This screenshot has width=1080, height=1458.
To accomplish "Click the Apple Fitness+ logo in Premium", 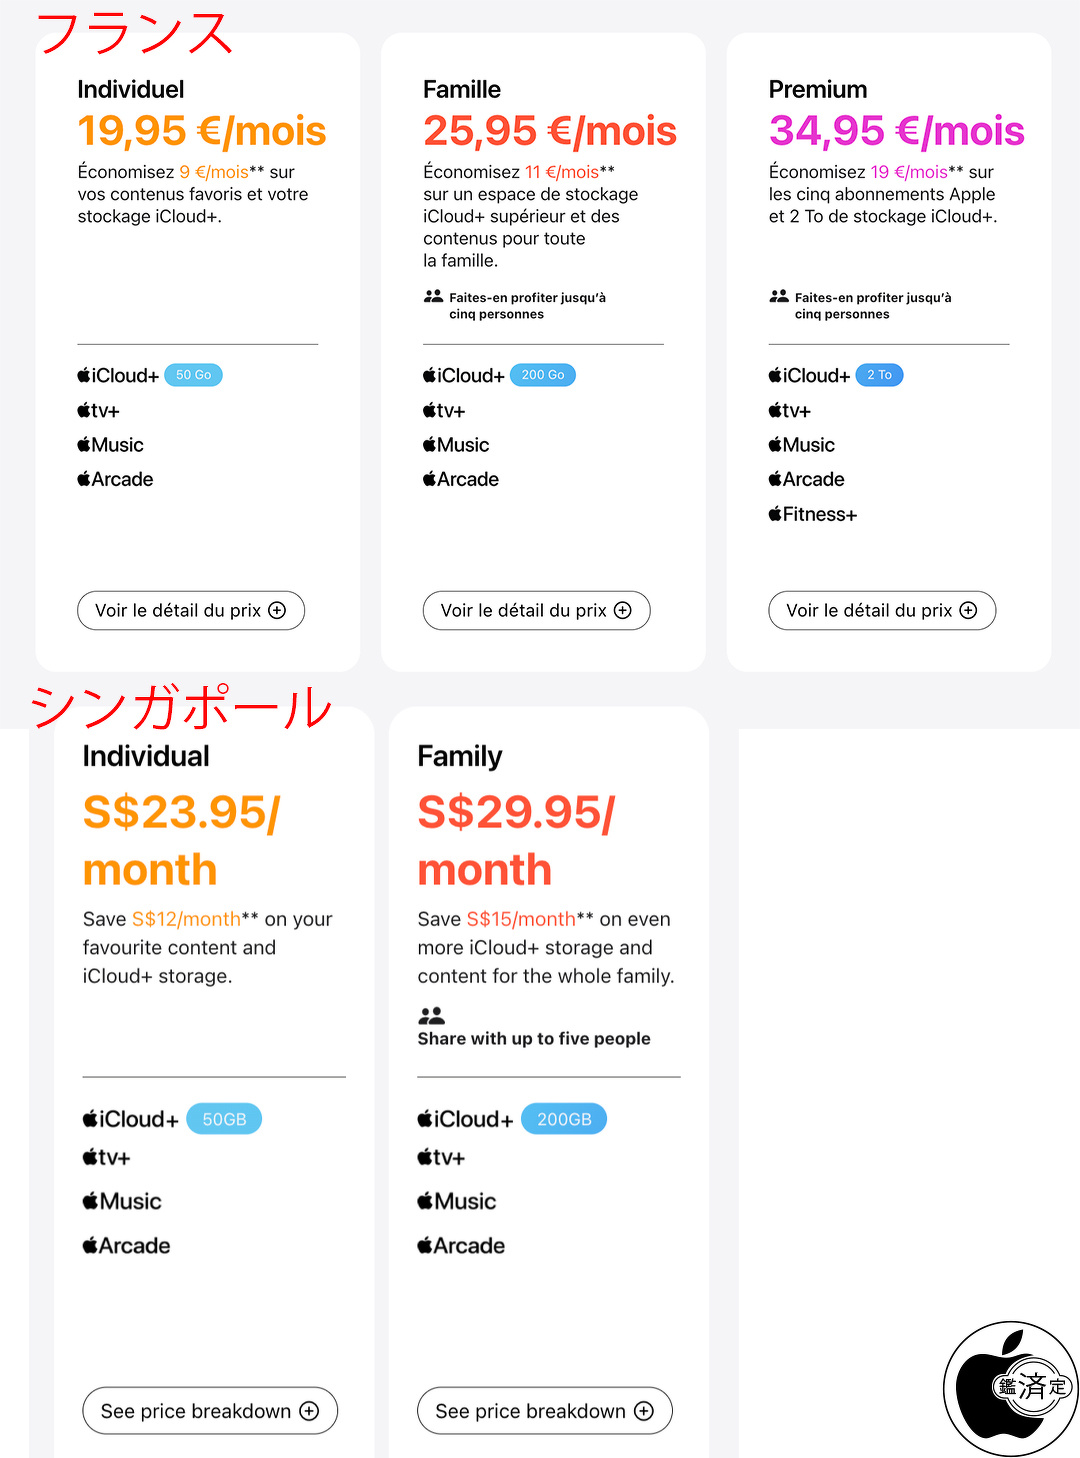I will coord(812,514).
